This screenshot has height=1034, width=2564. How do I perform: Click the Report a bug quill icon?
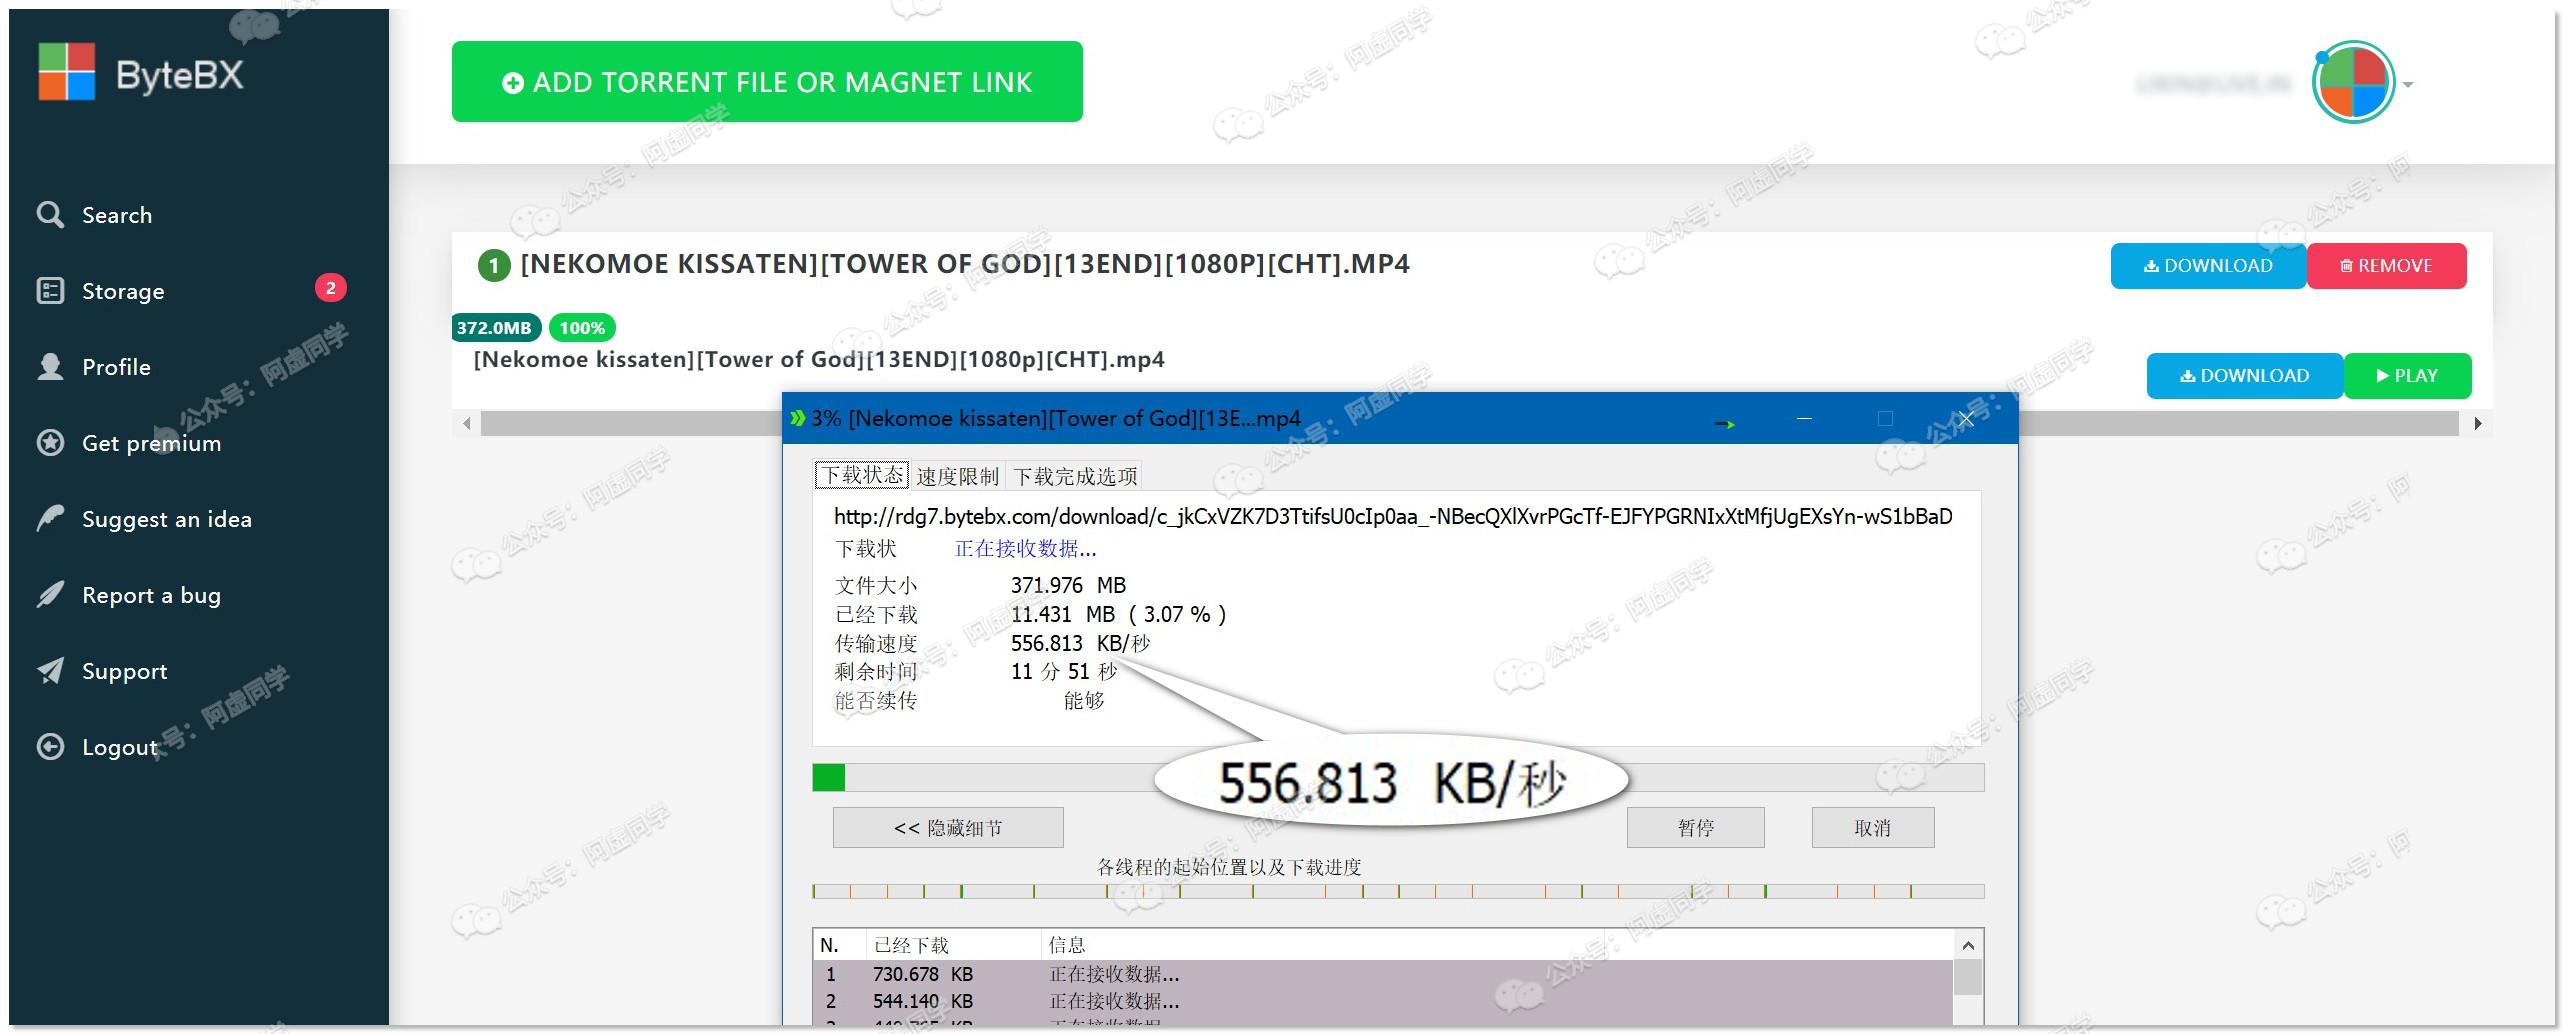50,595
